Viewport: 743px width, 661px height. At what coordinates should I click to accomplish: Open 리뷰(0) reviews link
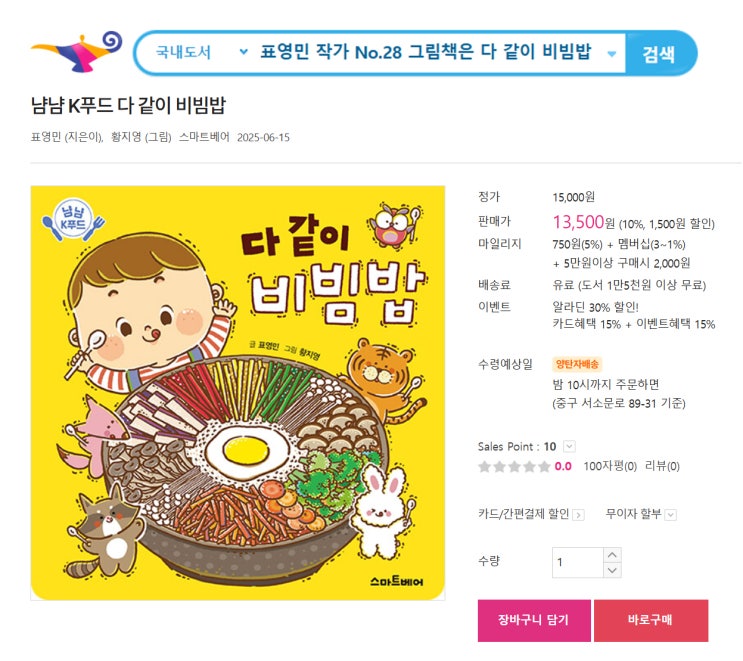tap(662, 466)
